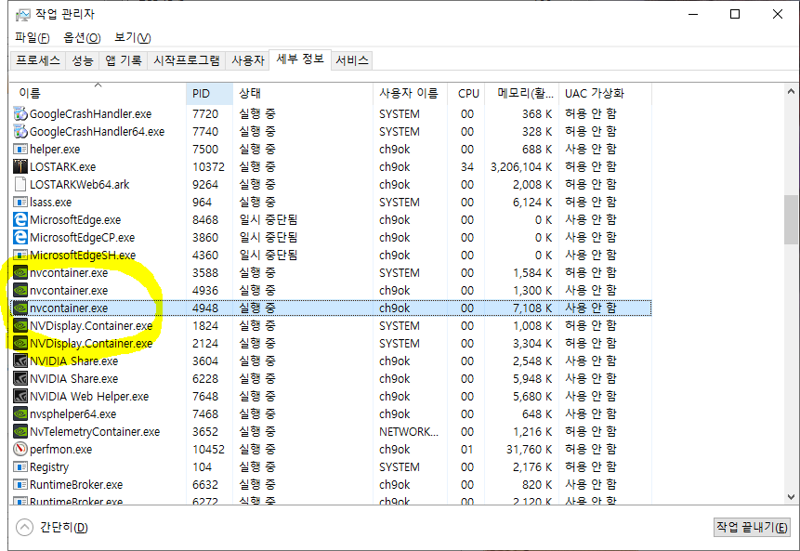Click the GoogleCrashHandler.exe process icon
This screenshot has height=551, width=800.
tap(20, 114)
